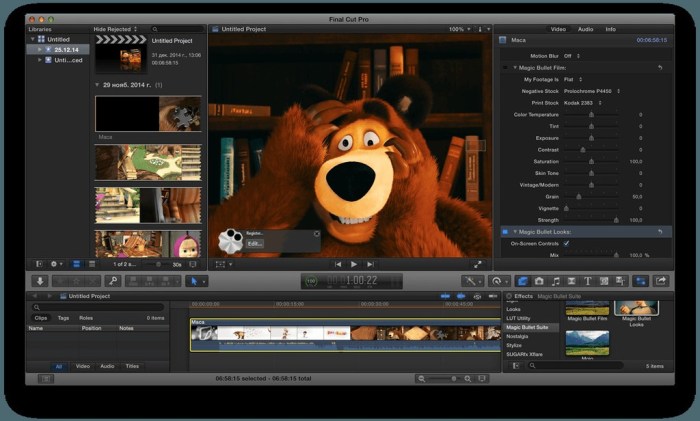Toggle Magic Bullet Looks effect enable checkbox
The image size is (700, 421).
point(504,231)
